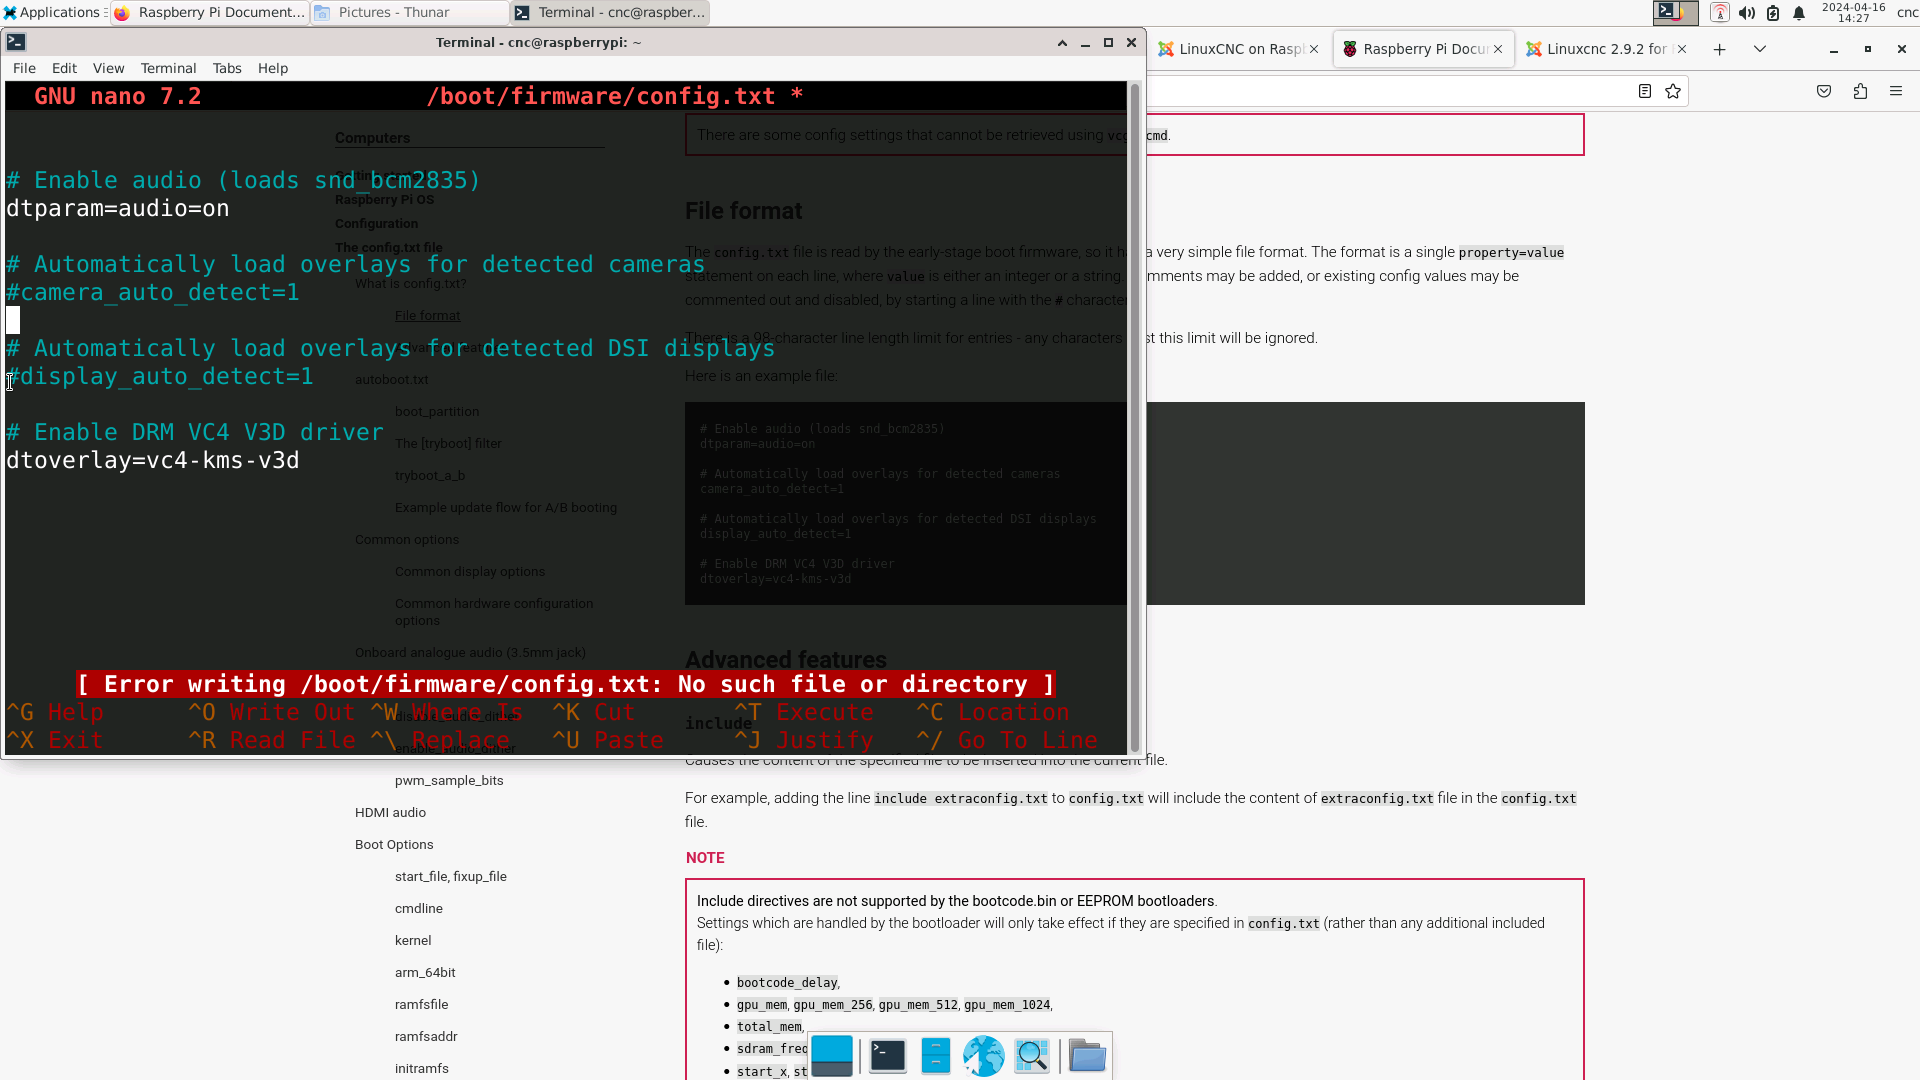Expand the list all tabs chevron
This screenshot has width=1920, height=1080.
click(x=1760, y=49)
